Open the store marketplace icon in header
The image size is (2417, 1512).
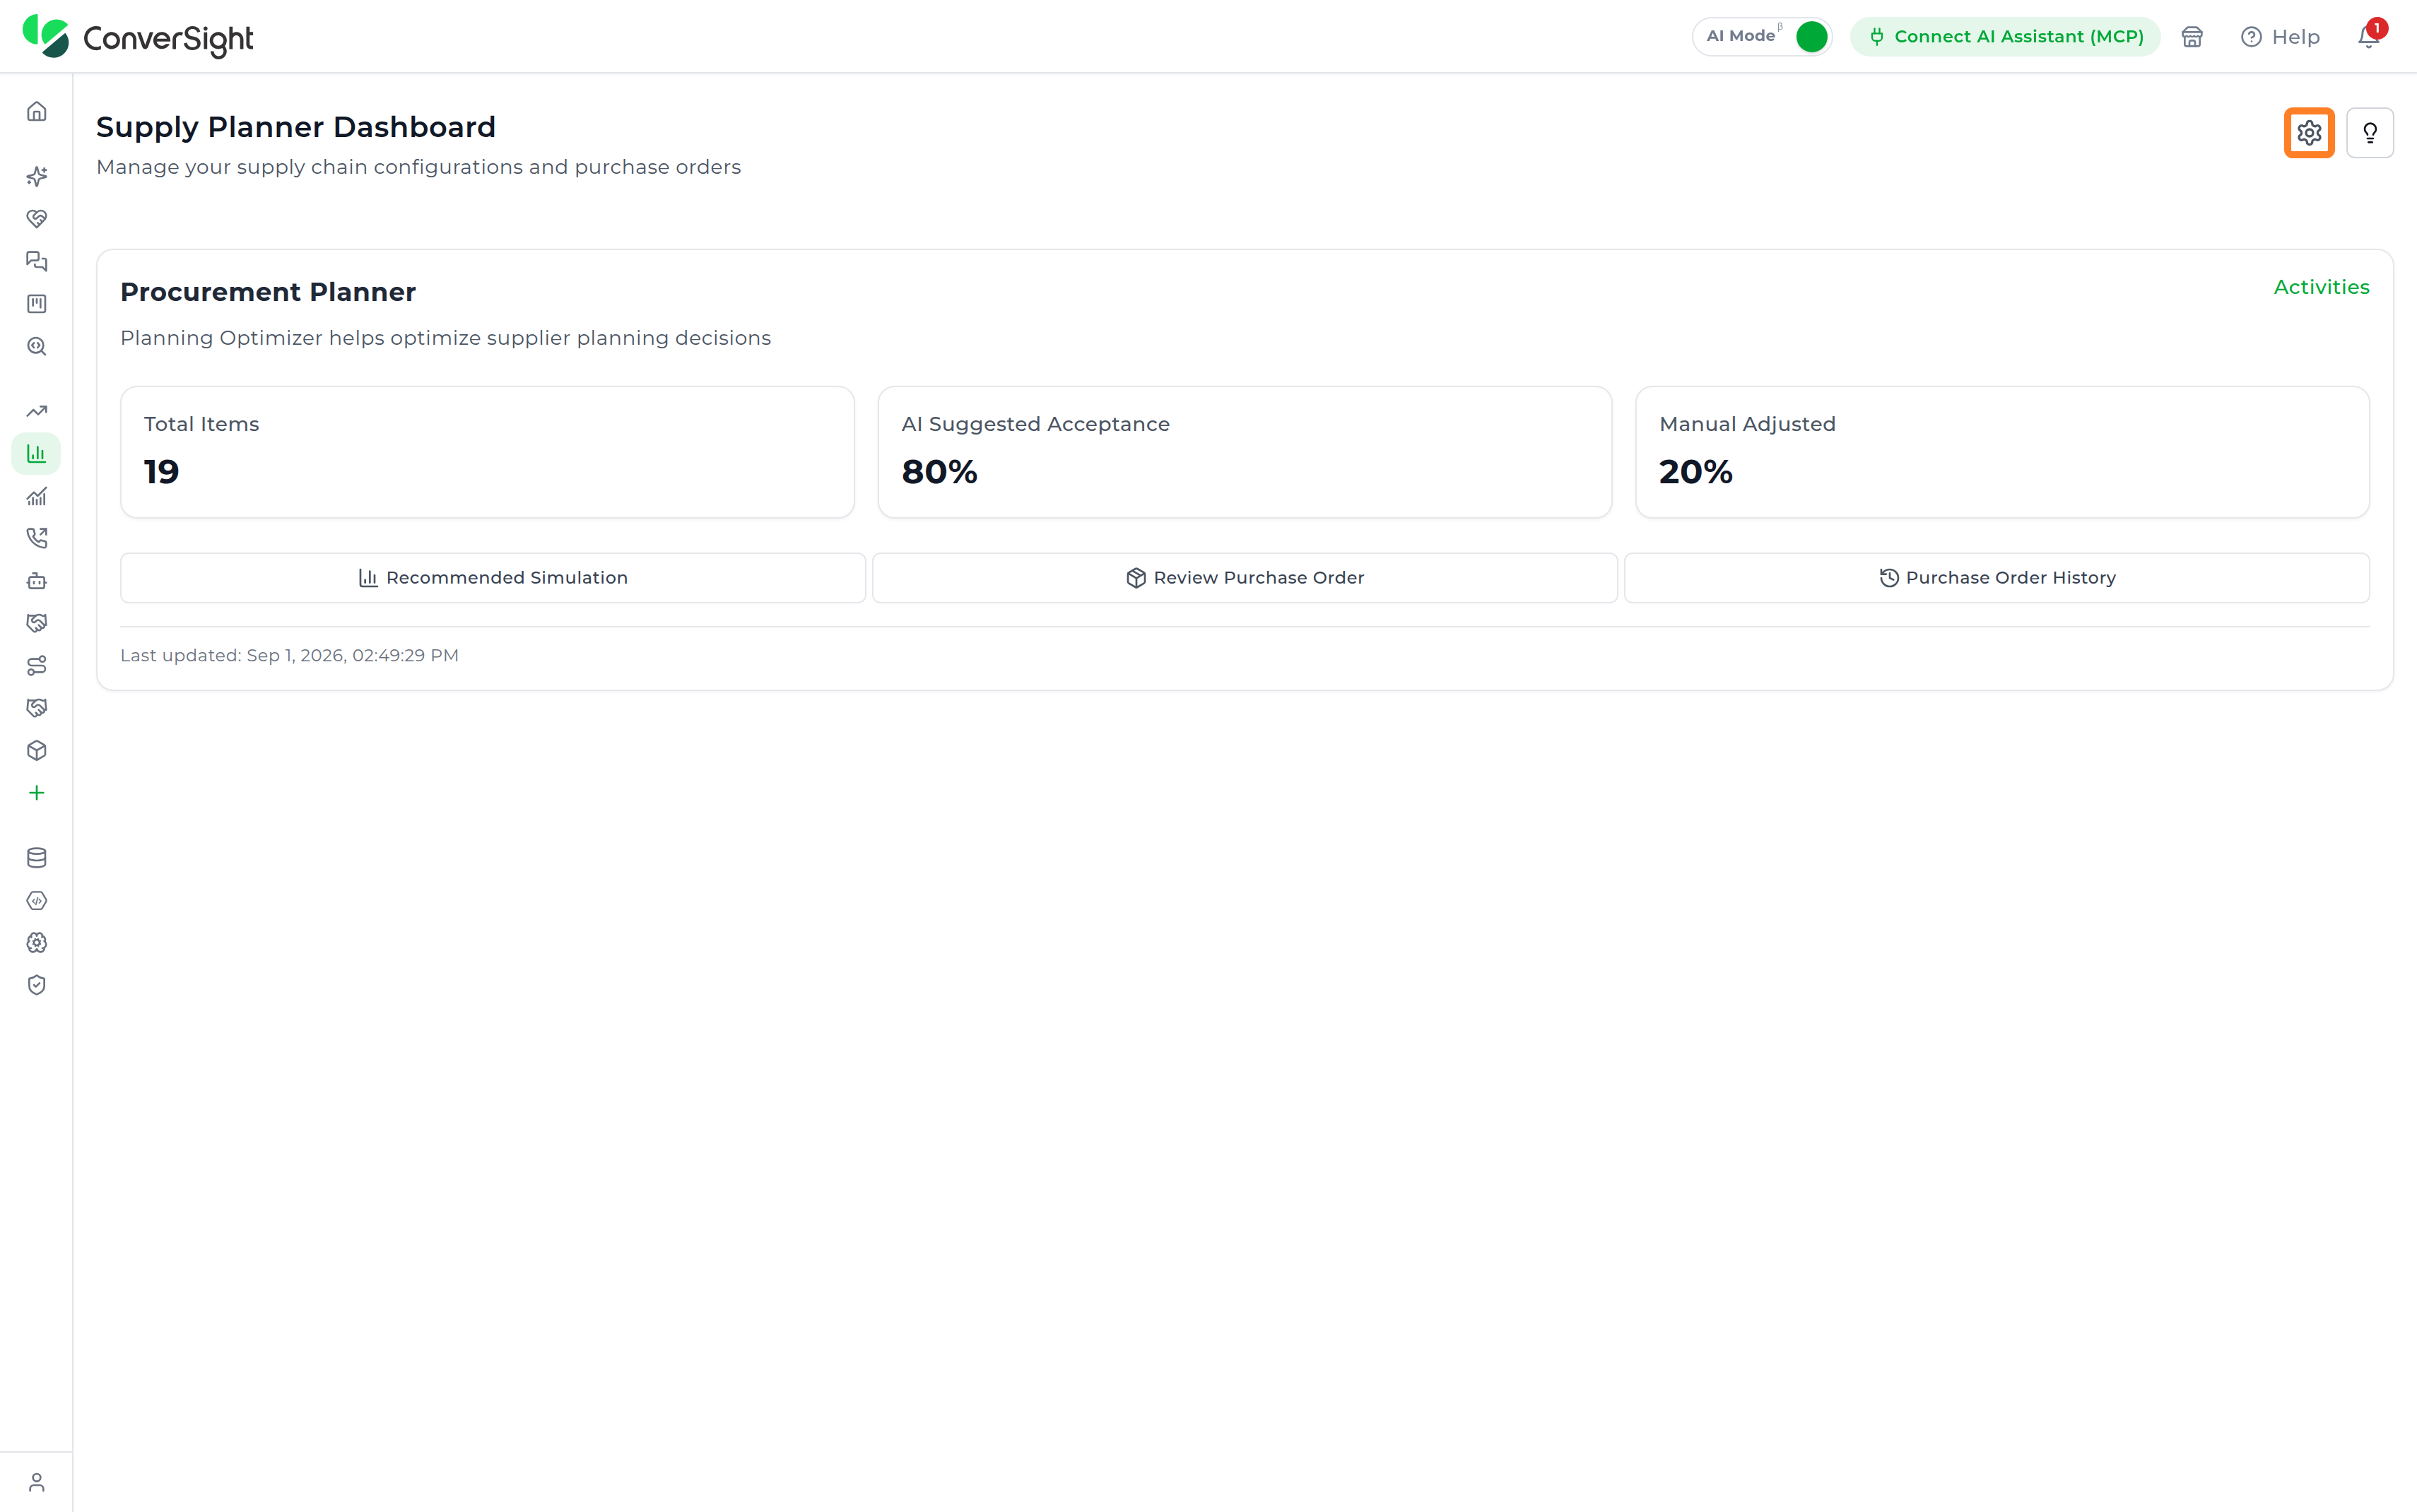2192,37
